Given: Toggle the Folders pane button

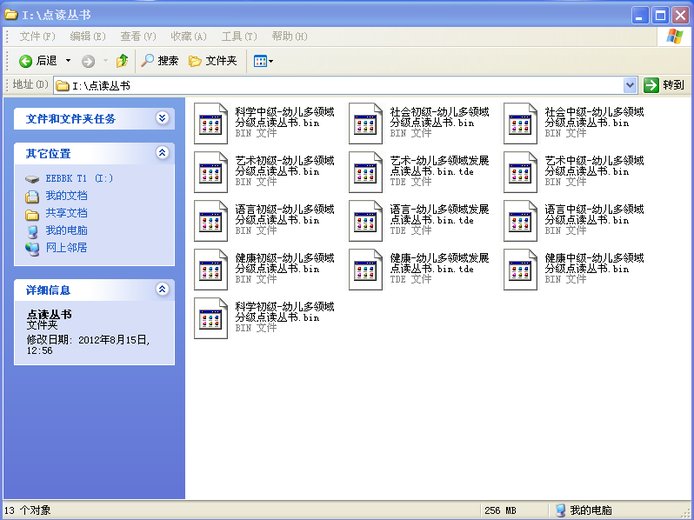Looking at the screenshot, I should 213,61.
